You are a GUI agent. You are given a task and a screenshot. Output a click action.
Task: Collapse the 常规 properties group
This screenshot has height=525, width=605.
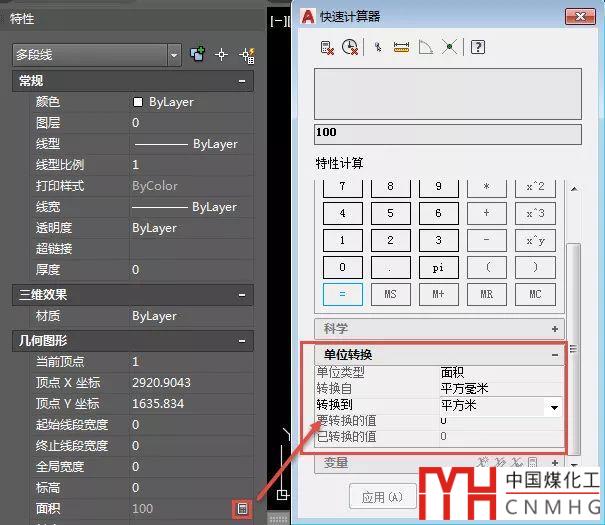[241, 81]
